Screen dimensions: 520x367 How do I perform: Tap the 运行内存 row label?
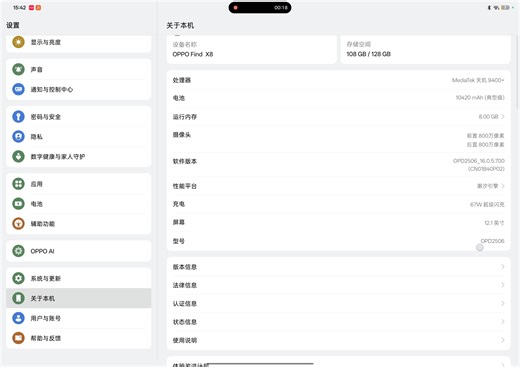click(185, 117)
